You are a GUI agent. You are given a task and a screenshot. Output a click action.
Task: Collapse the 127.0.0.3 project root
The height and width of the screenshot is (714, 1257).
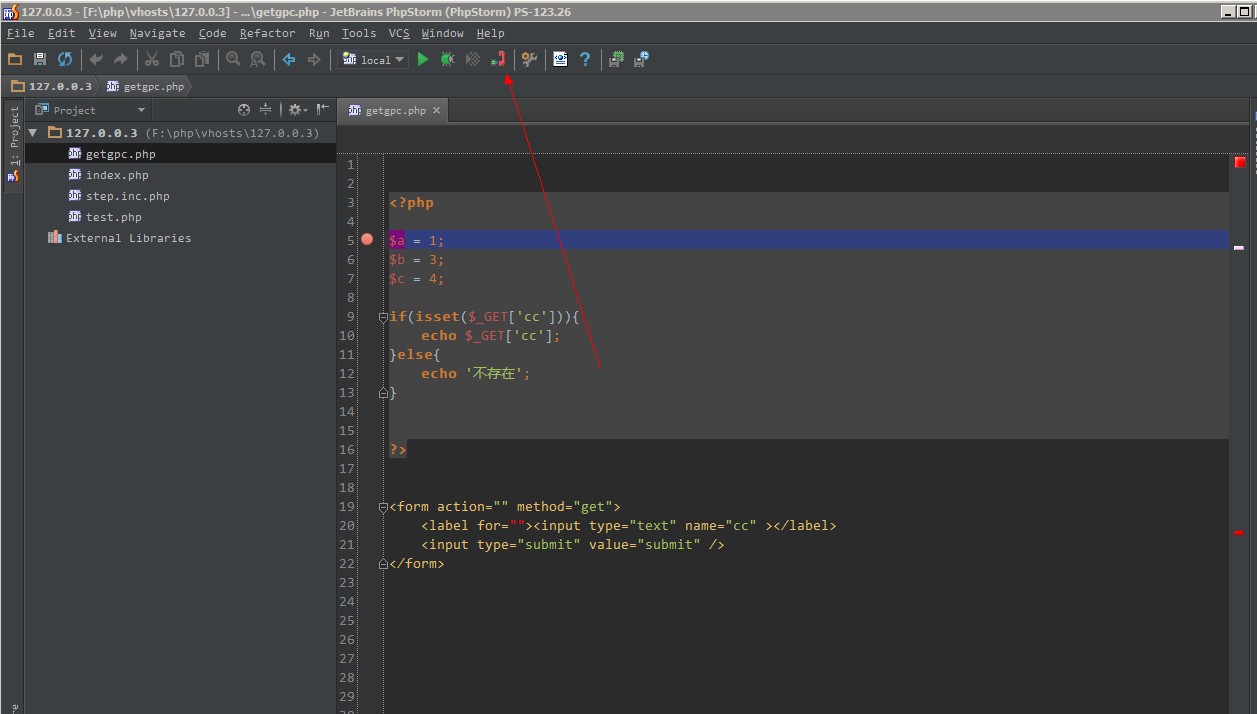[33, 133]
